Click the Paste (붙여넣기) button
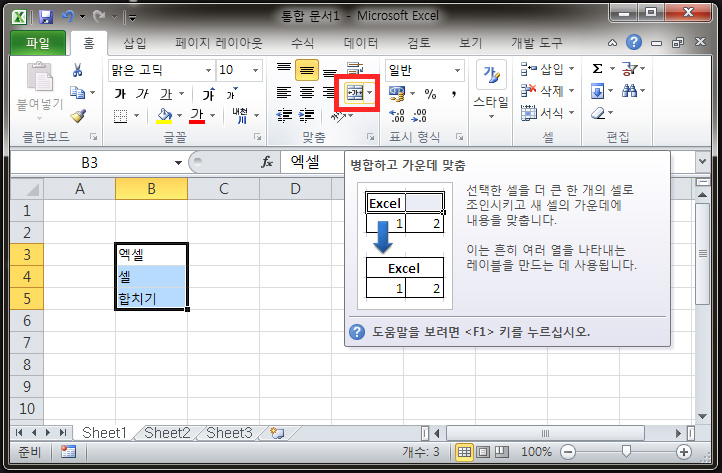 [x=40, y=88]
